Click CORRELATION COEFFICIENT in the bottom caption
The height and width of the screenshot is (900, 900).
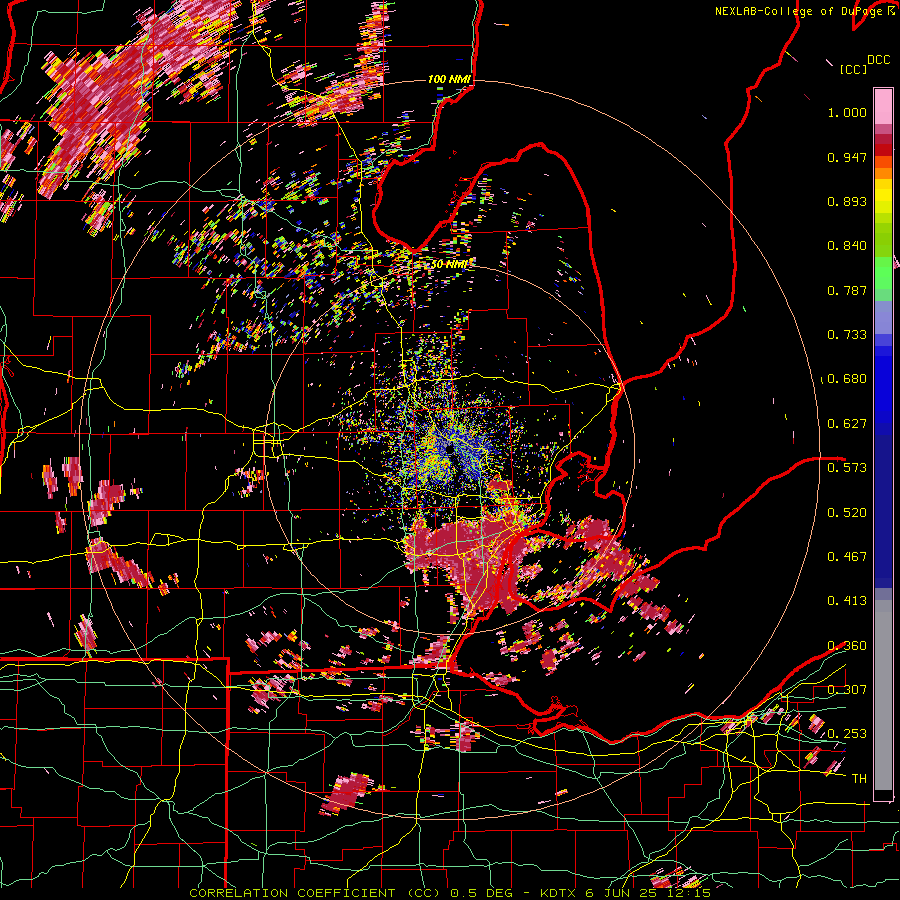coord(292,893)
